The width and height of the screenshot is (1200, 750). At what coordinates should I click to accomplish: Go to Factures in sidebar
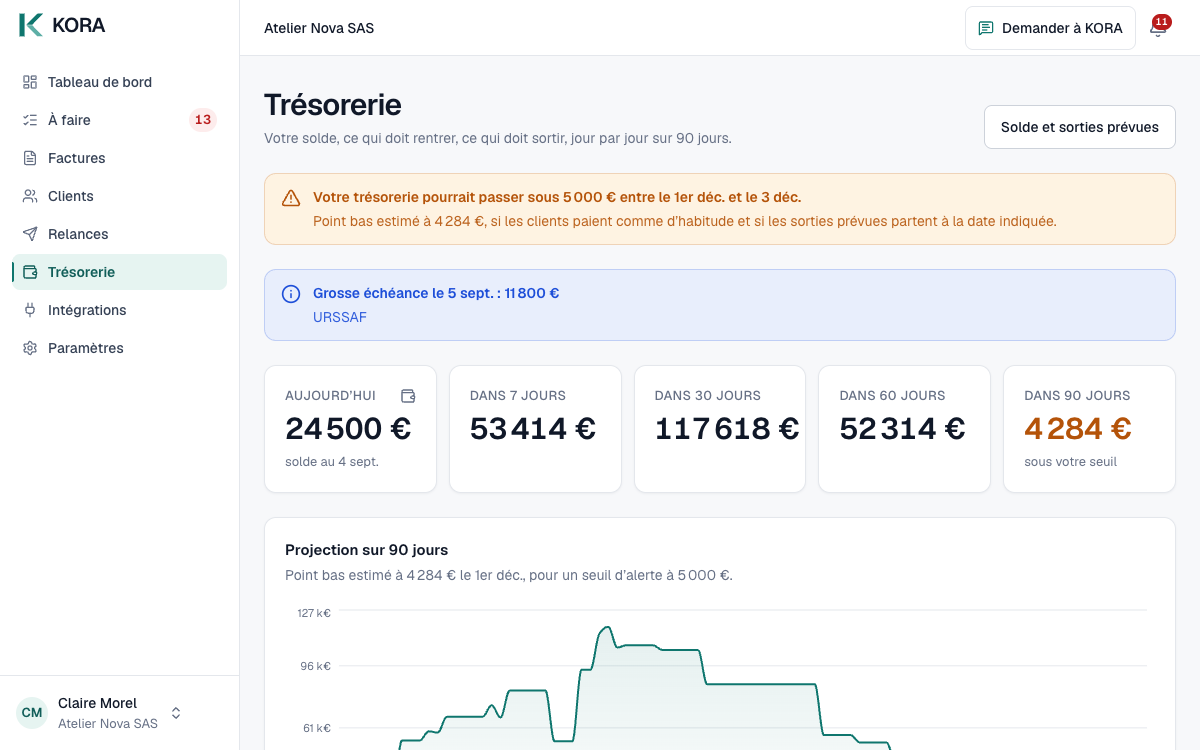(x=120, y=158)
